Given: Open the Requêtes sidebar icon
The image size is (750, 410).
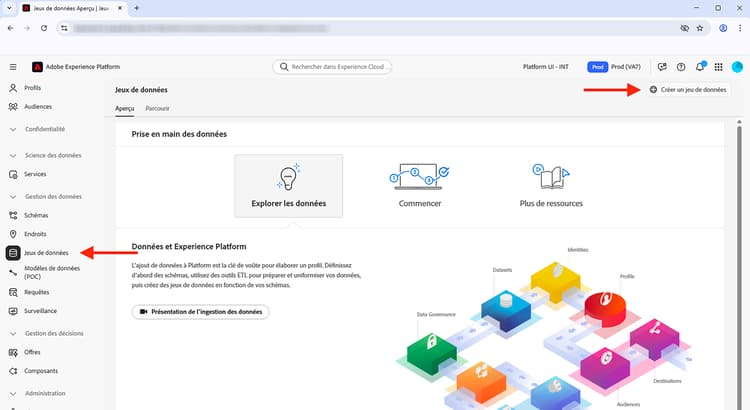Looking at the screenshot, I should (13, 292).
